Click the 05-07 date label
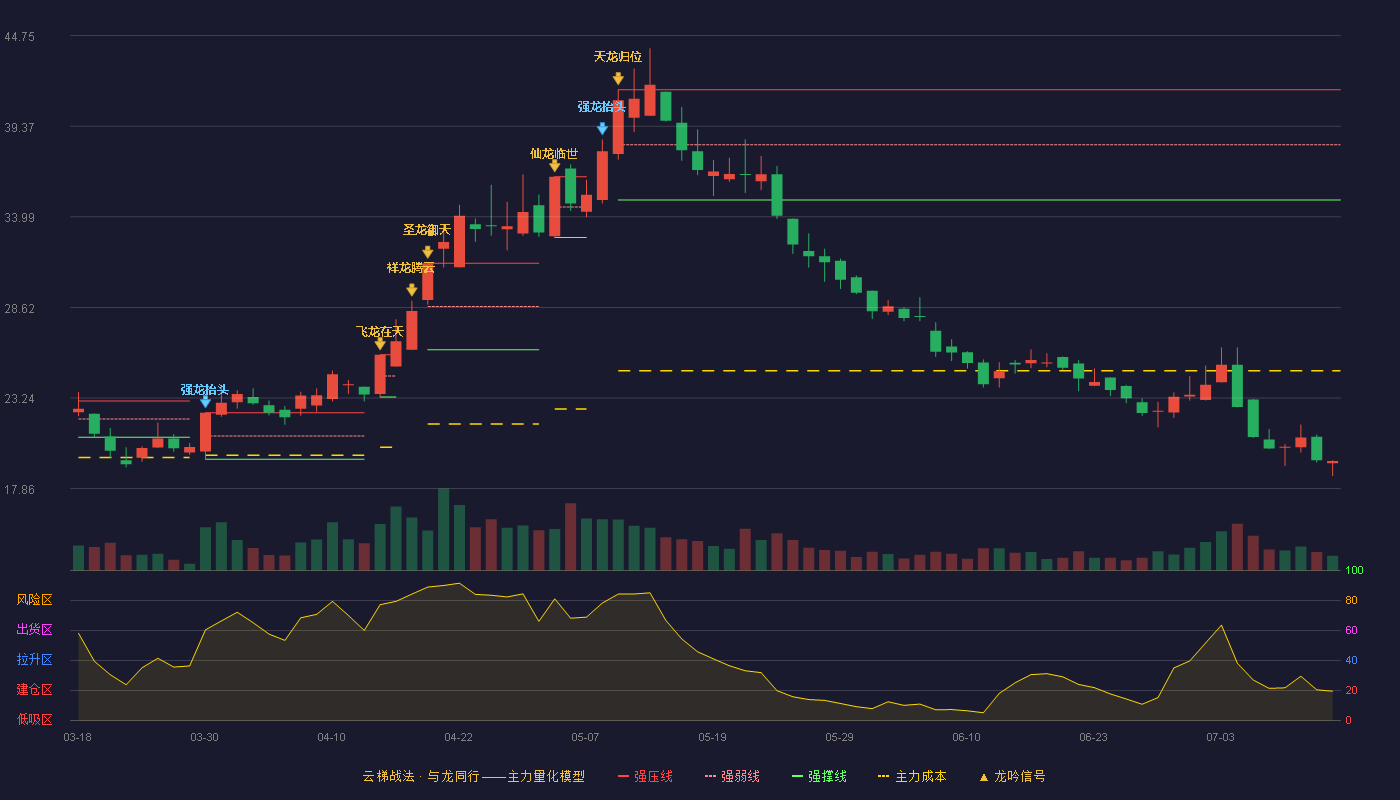 tap(585, 737)
